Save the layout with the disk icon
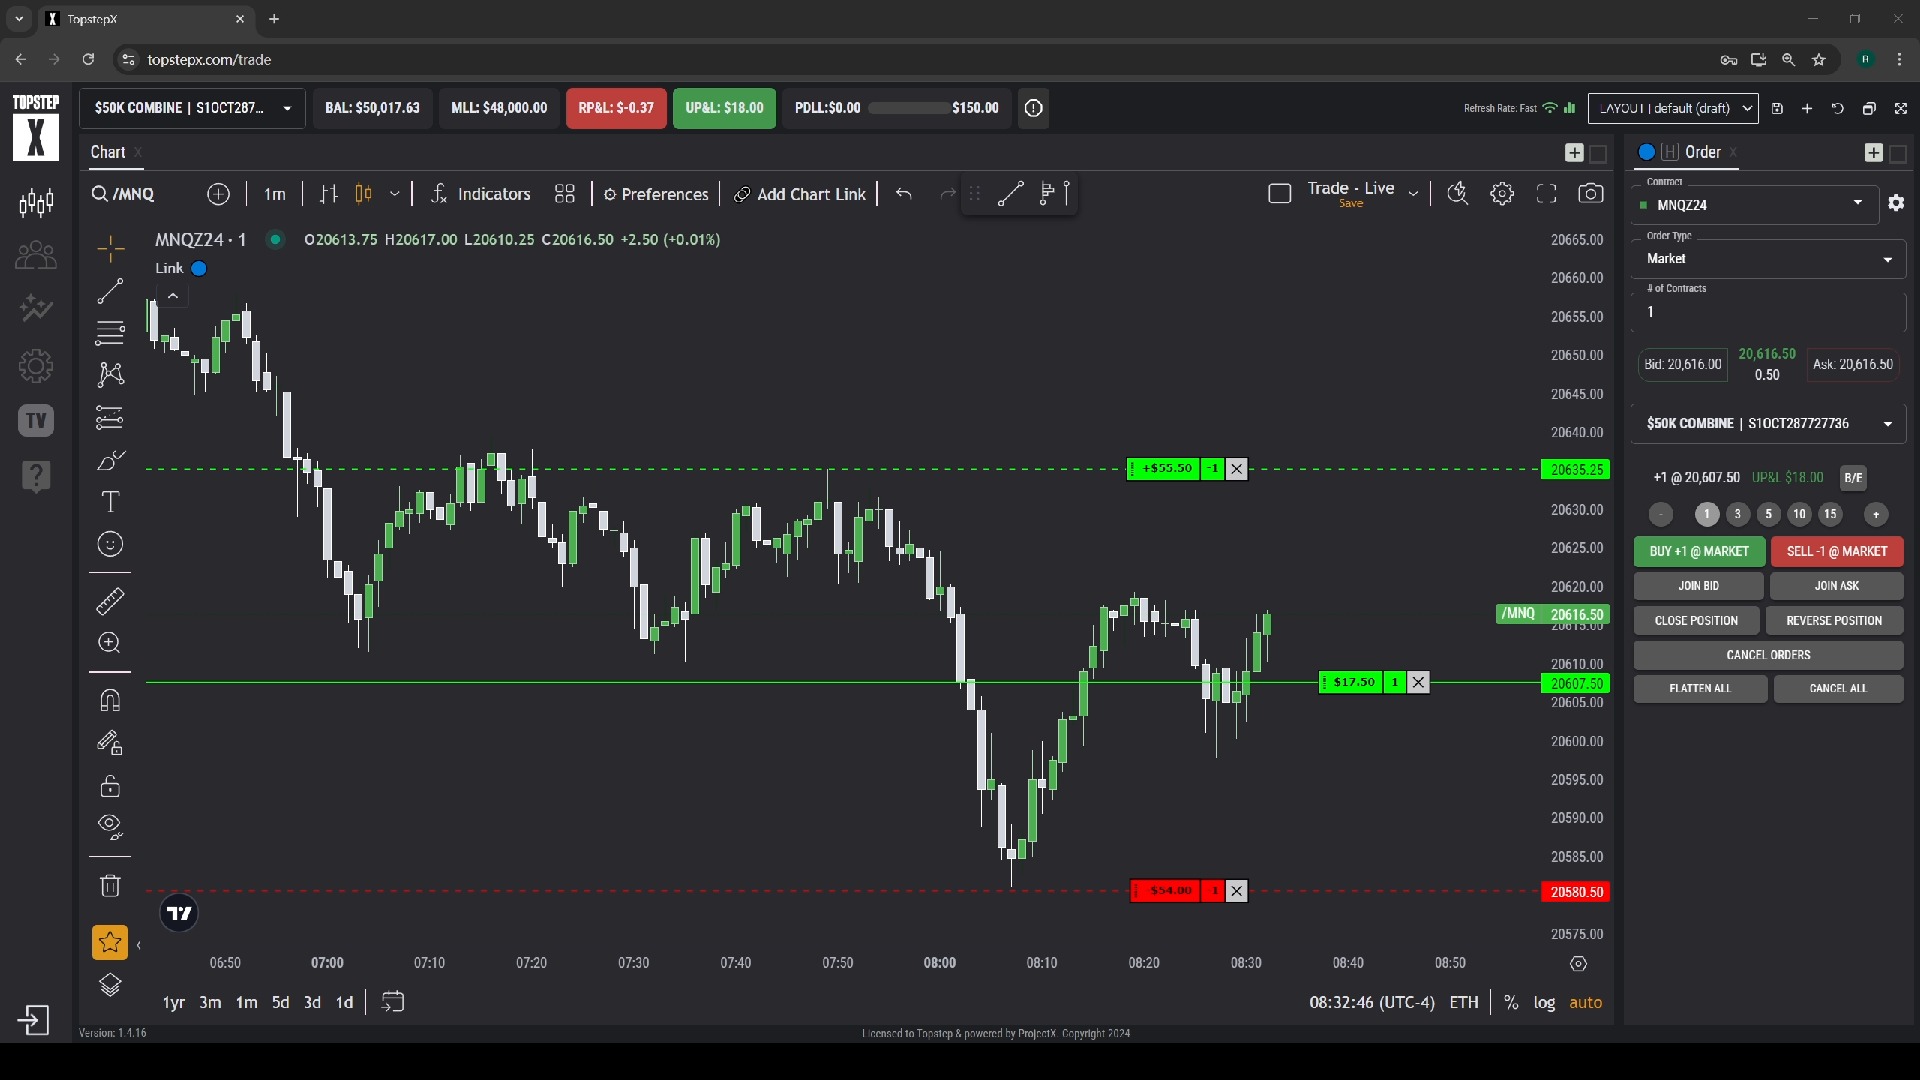 (1777, 108)
